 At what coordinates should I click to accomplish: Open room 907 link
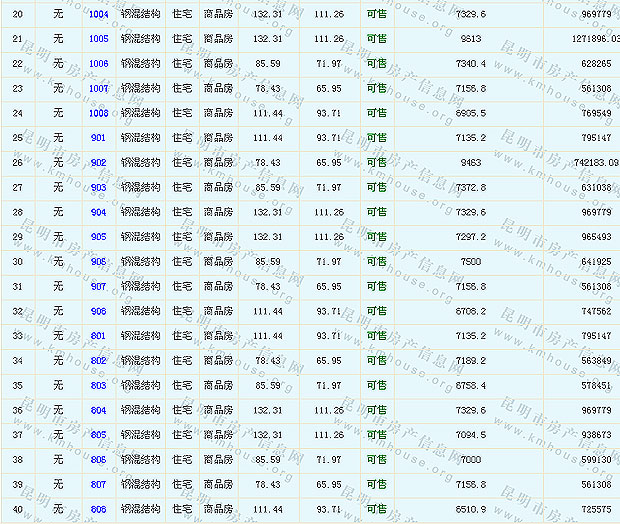click(x=98, y=286)
